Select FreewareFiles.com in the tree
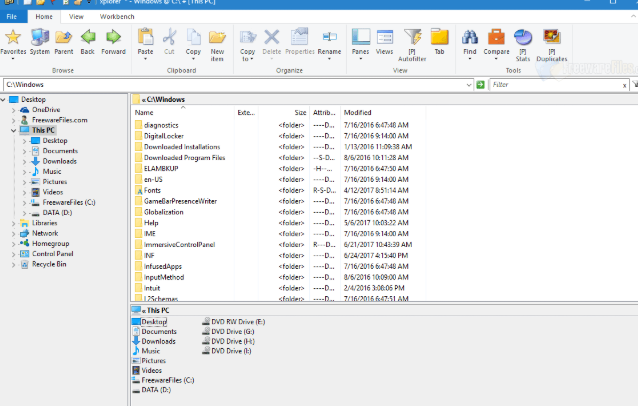Viewport: 638px width, 406px height. pos(59,120)
